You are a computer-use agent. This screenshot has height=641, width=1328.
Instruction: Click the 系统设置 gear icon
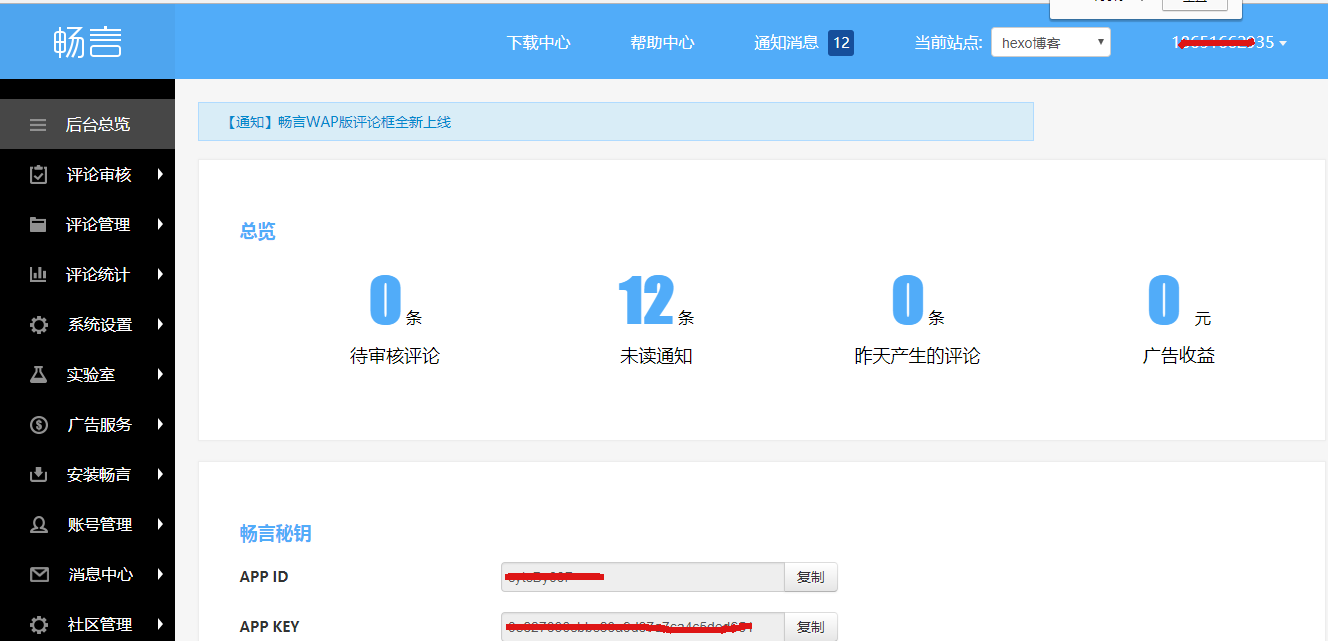click(x=38, y=325)
